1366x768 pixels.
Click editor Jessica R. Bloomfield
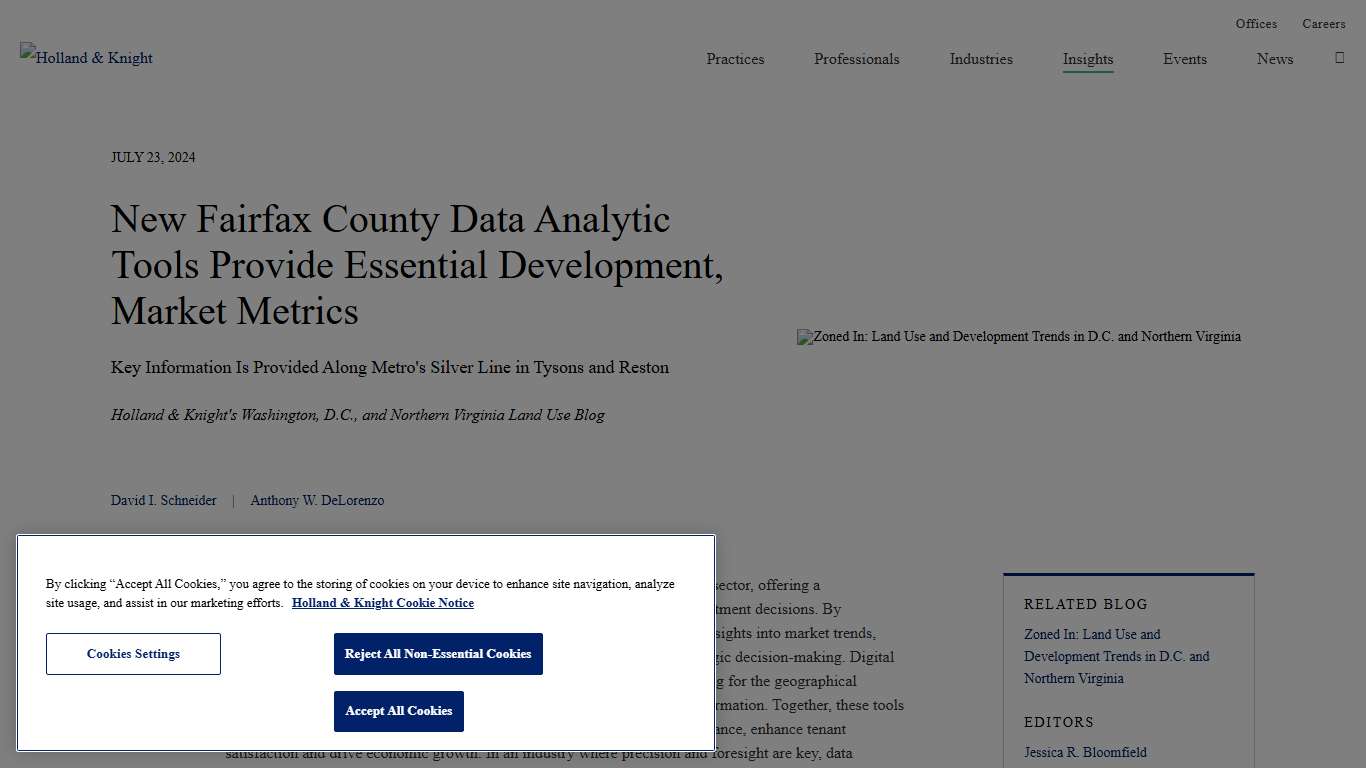pos(1086,752)
